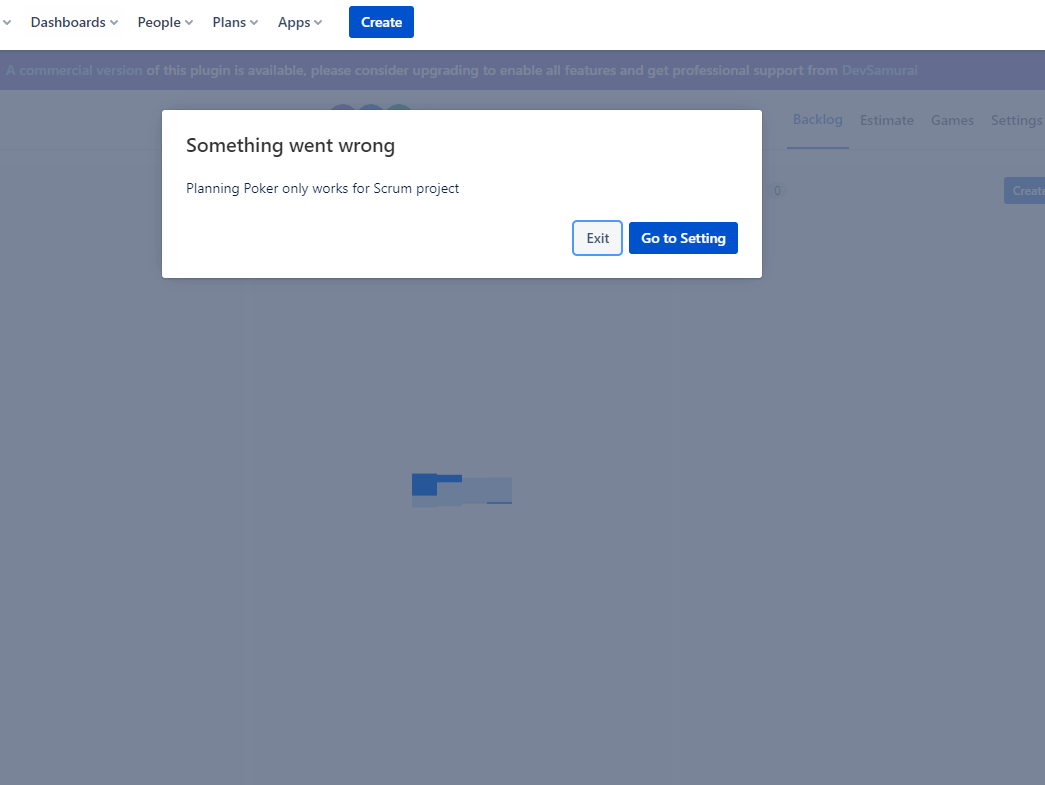Switch to the Backlog tab
The width and height of the screenshot is (1045, 785).
point(818,120)
